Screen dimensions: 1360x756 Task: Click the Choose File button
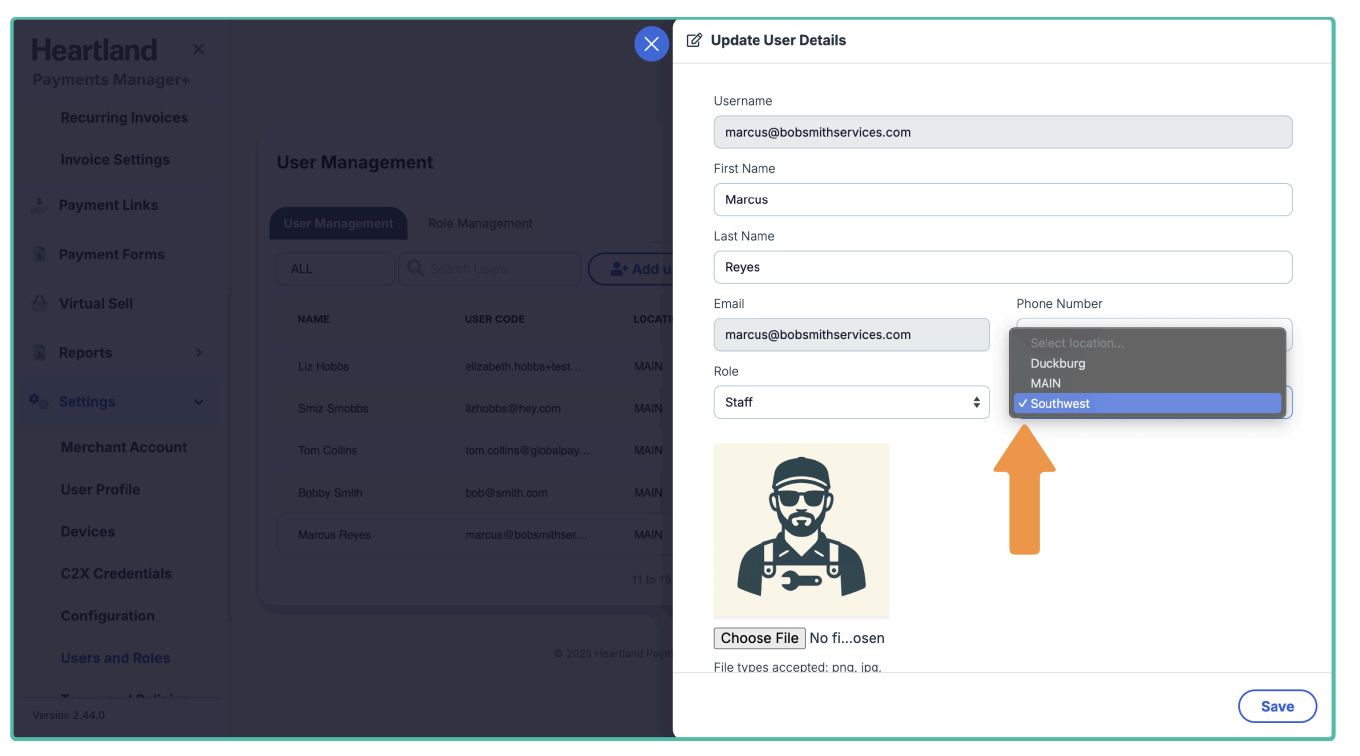tap(759, 638)
